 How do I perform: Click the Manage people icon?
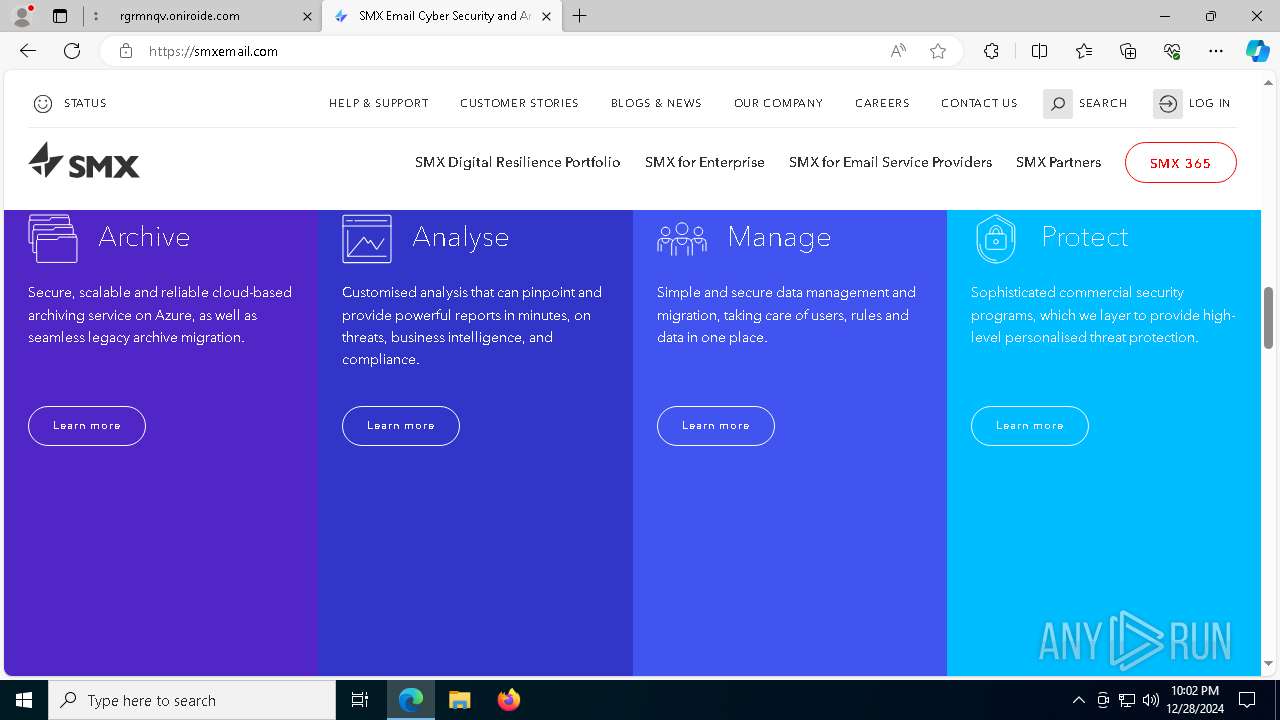[x=682, y=238]
